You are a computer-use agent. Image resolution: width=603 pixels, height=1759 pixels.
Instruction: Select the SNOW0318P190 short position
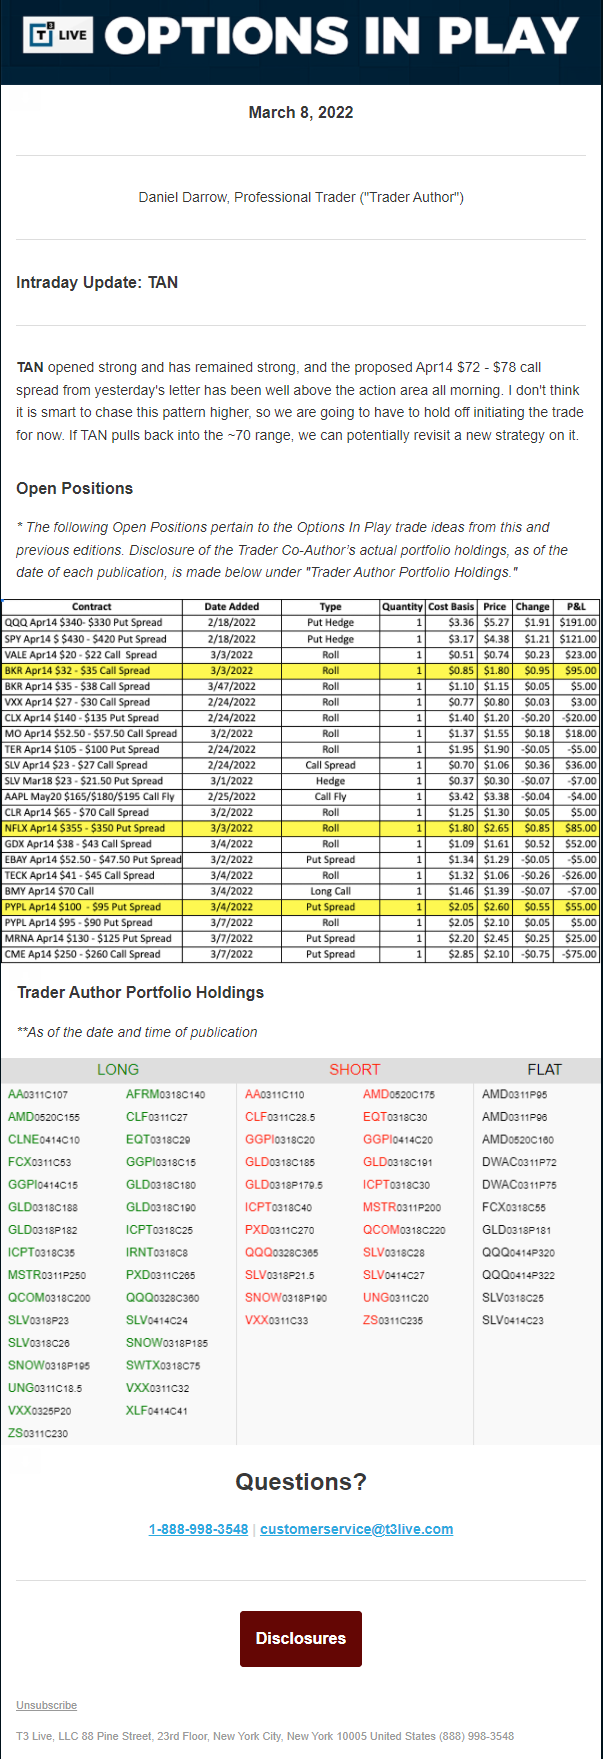[x=286, y=1297]
